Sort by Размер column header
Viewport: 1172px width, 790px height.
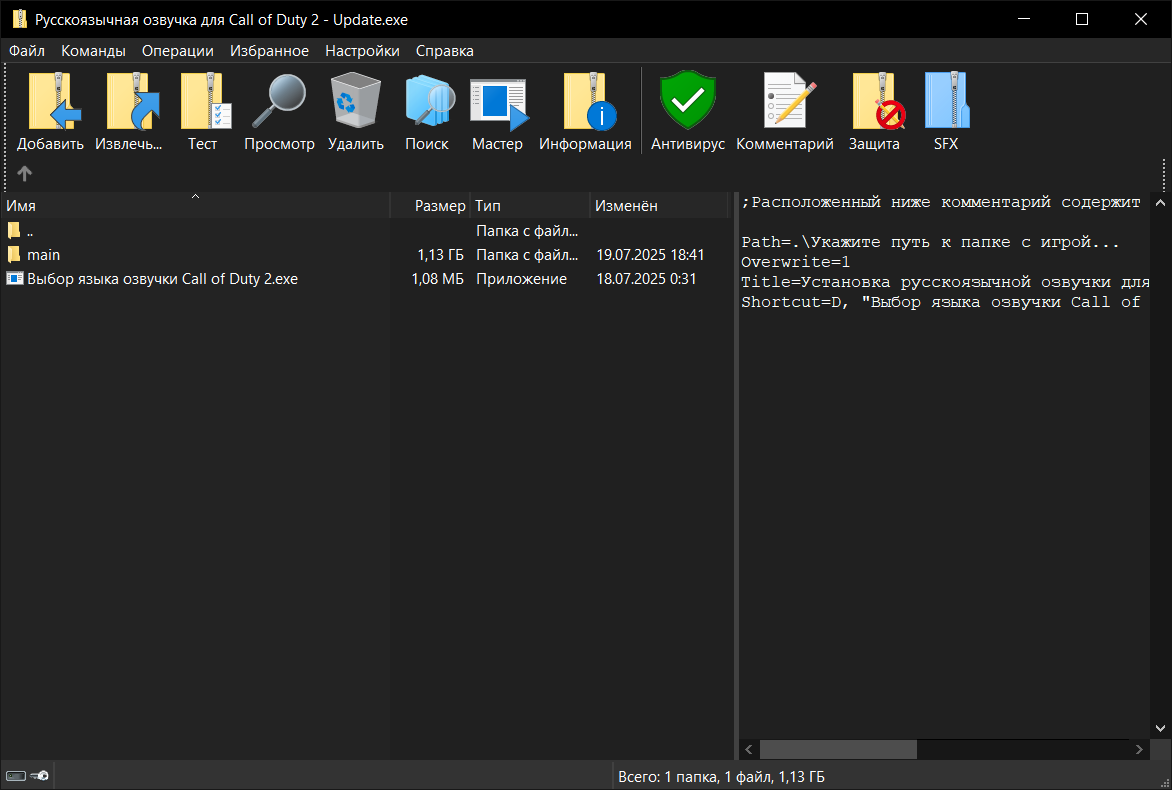pos(431,206)
